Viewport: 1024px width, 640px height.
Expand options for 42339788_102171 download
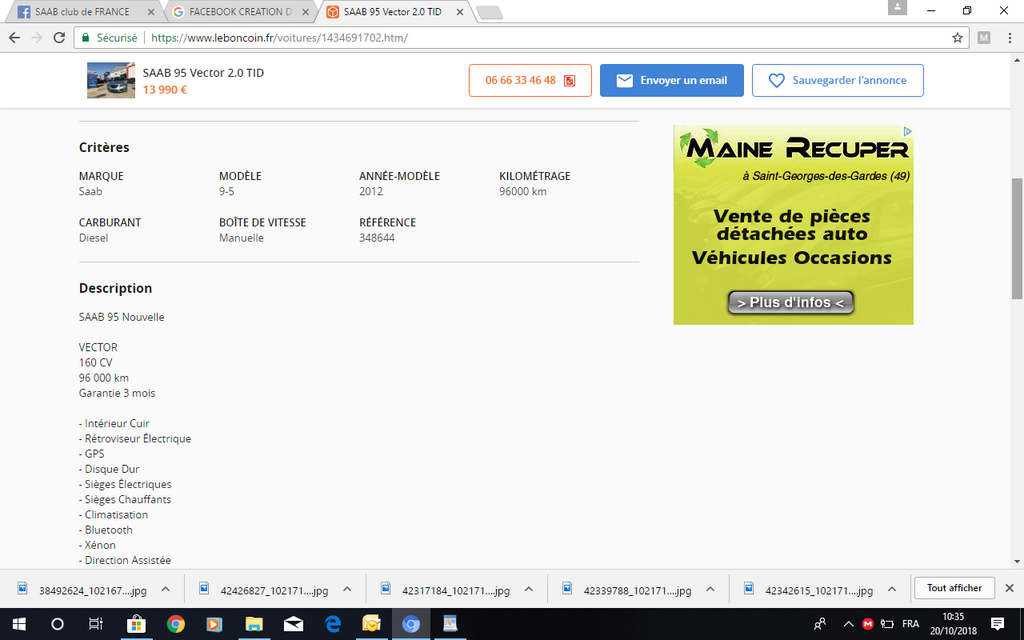pos(711,590)
